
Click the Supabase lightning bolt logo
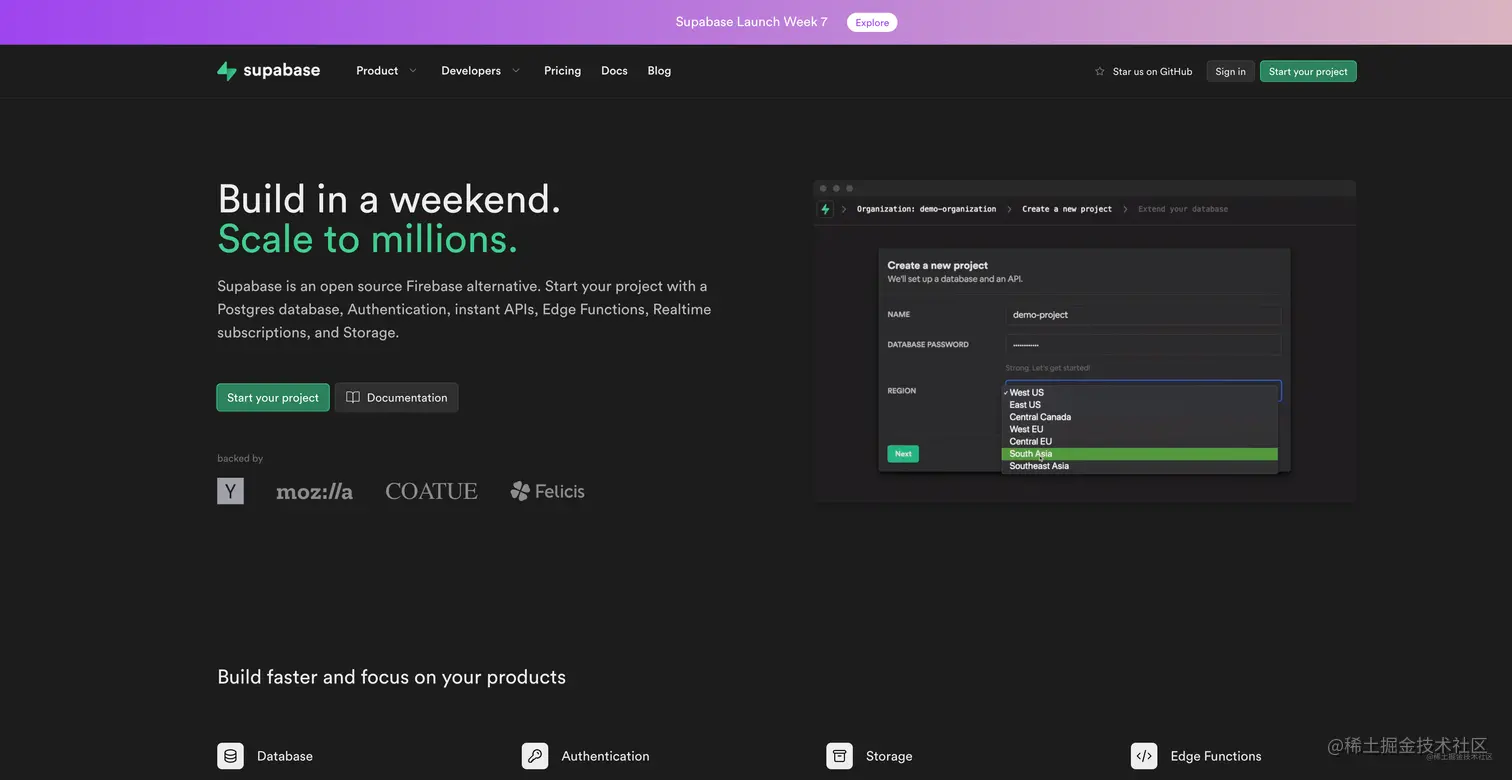pos(227,71)
